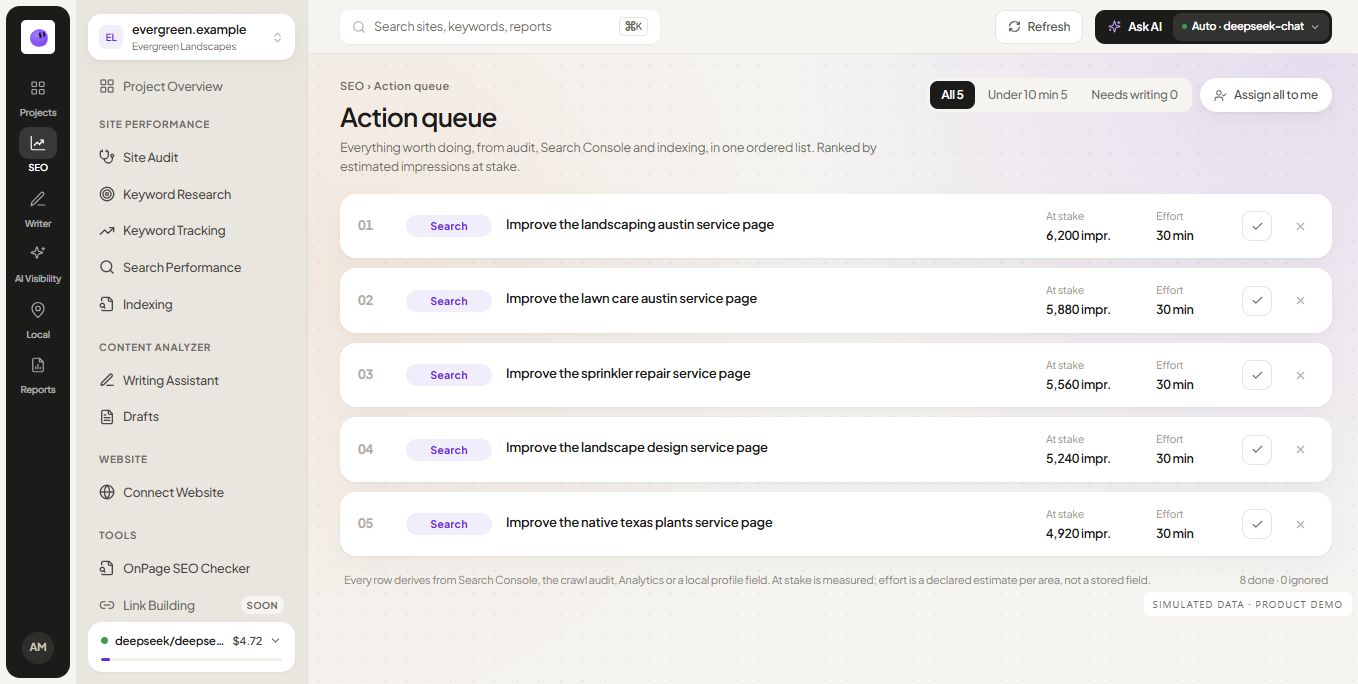Select Needs writing 0 tab
The height and width of the screenshot is (684, 1358).
[1134, 95]
